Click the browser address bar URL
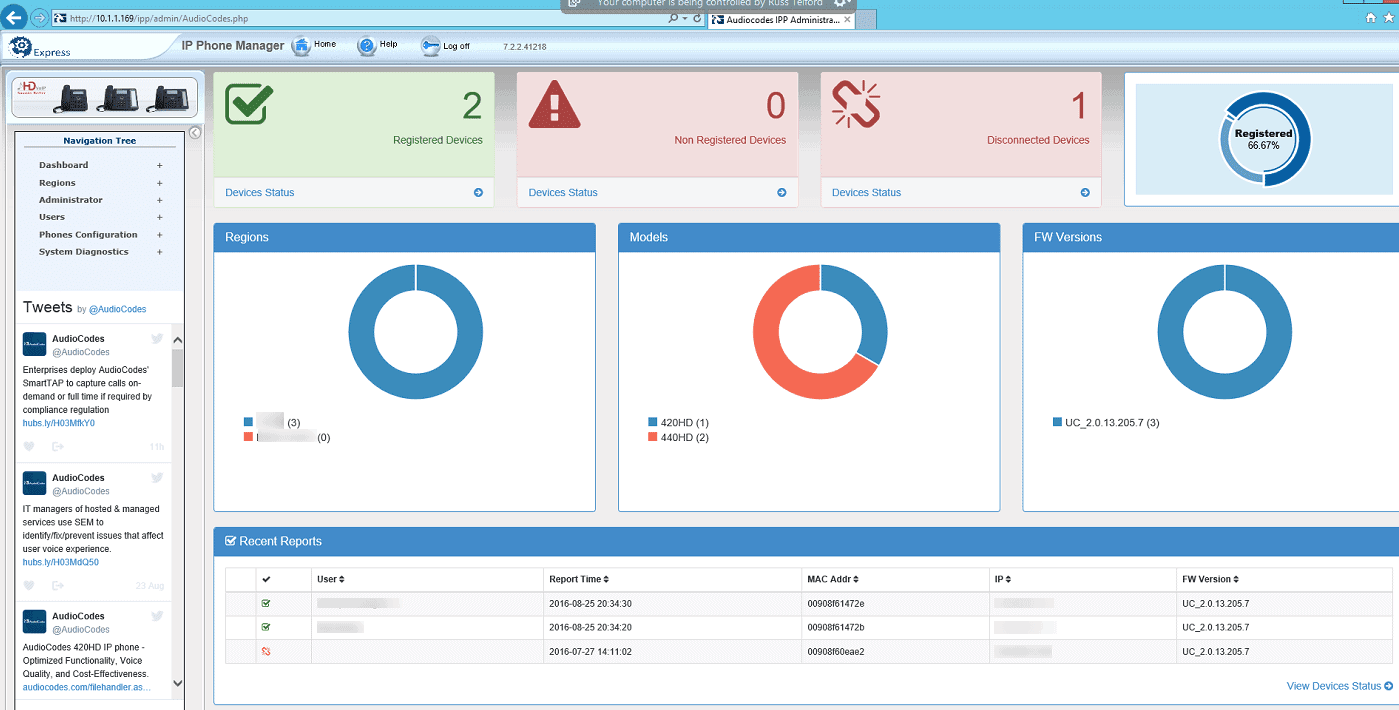The image size is (1399, 710). tap(159, 19)
